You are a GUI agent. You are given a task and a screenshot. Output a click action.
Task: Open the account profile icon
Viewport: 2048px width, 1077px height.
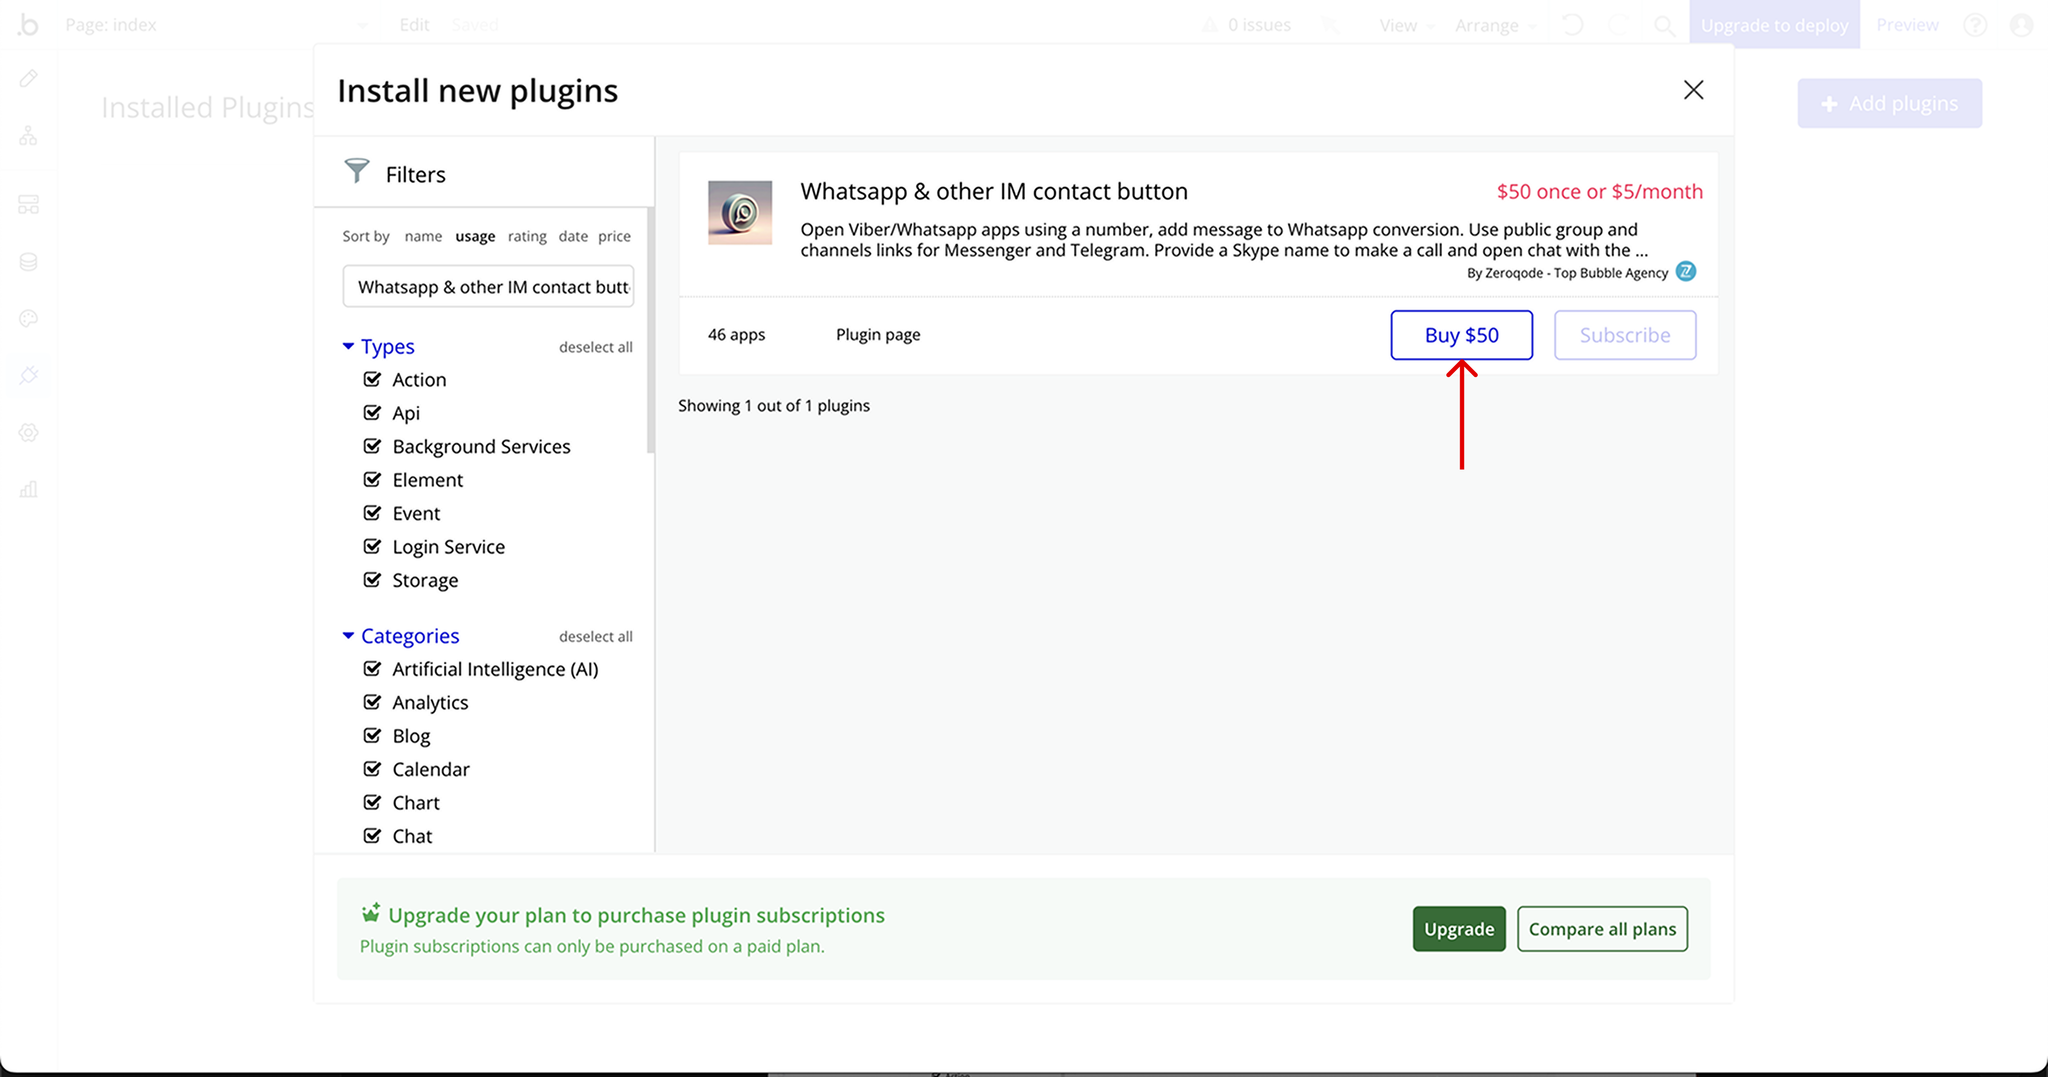(x=2021, y=25)
